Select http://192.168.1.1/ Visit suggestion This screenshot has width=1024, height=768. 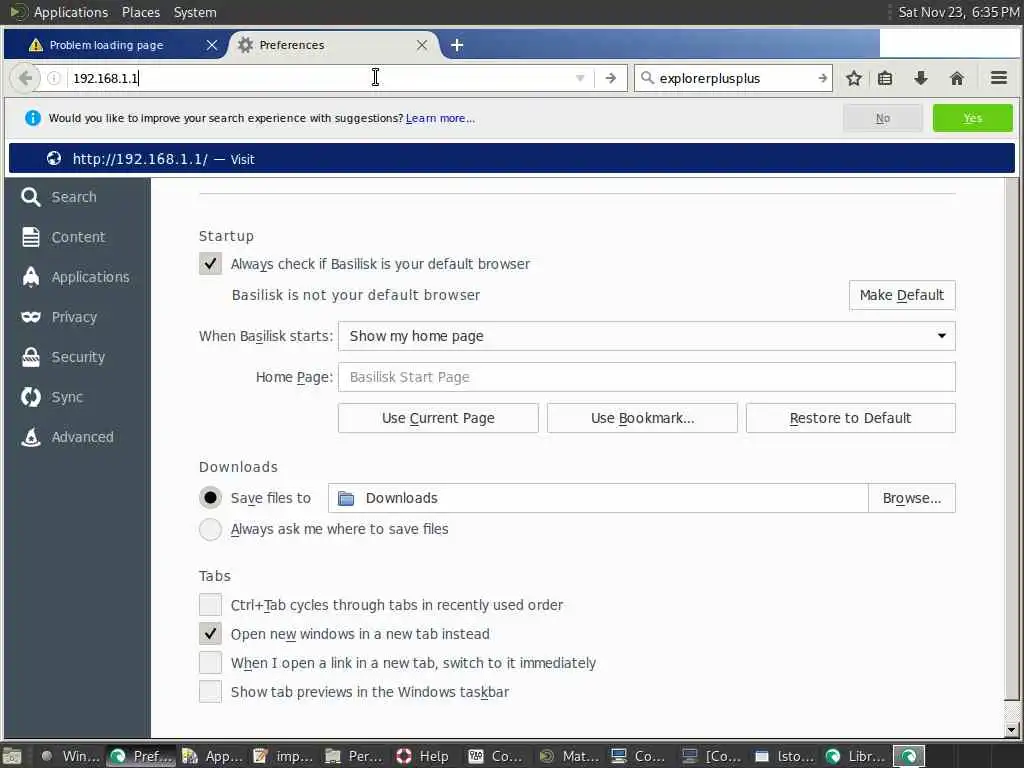pos(512,159)
